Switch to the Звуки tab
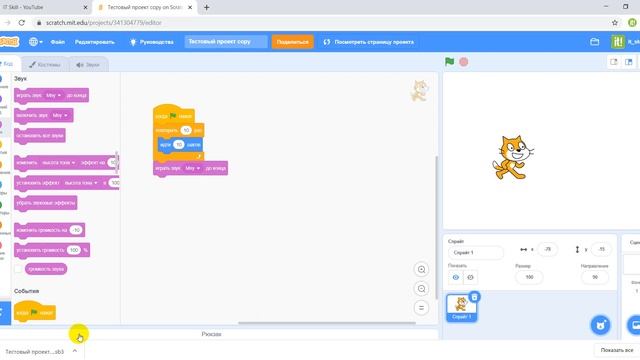640x360 pixels. [88, 64]
